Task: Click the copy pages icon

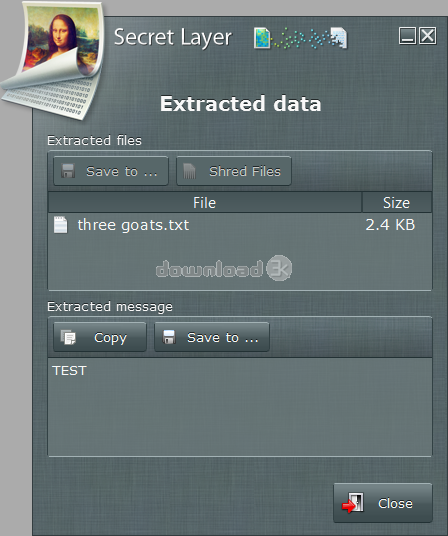Action: (x=68, y=337)
